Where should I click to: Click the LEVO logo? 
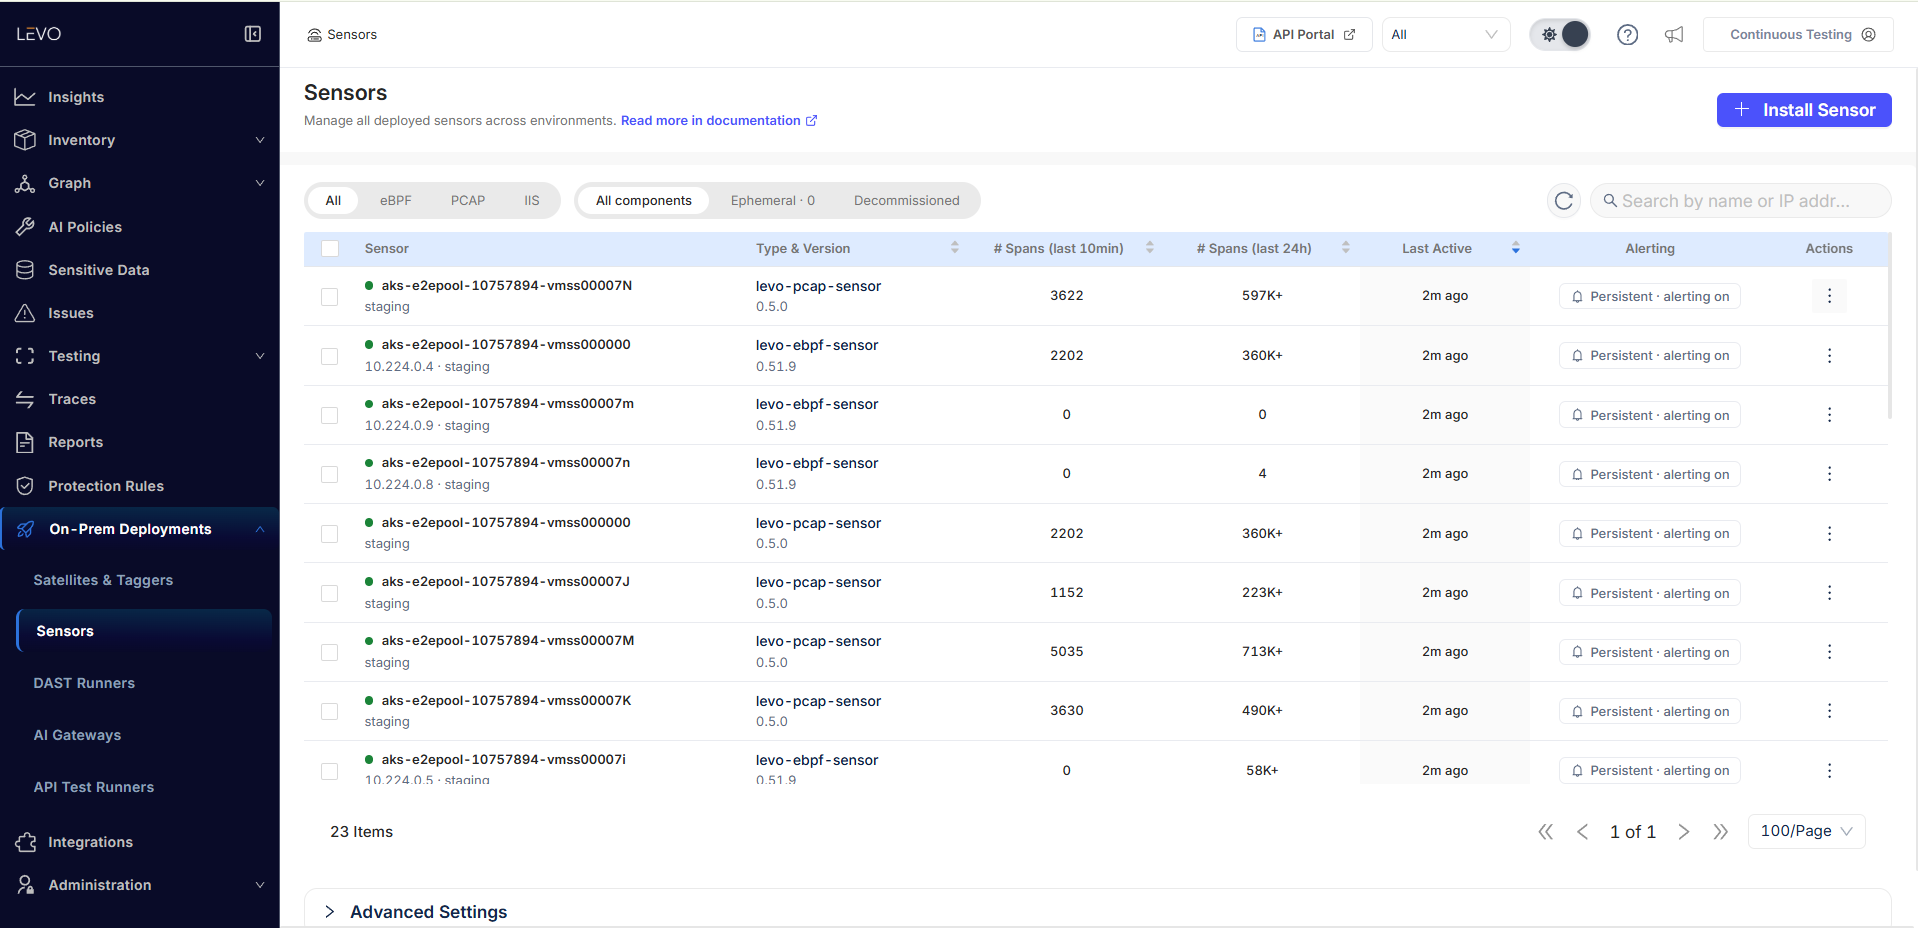(x=39, y=34)
